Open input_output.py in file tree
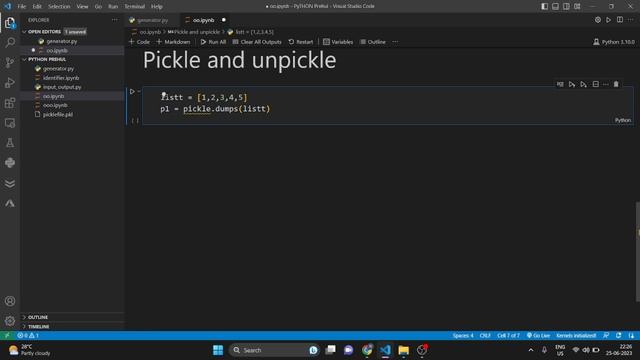 click(62, 87)
